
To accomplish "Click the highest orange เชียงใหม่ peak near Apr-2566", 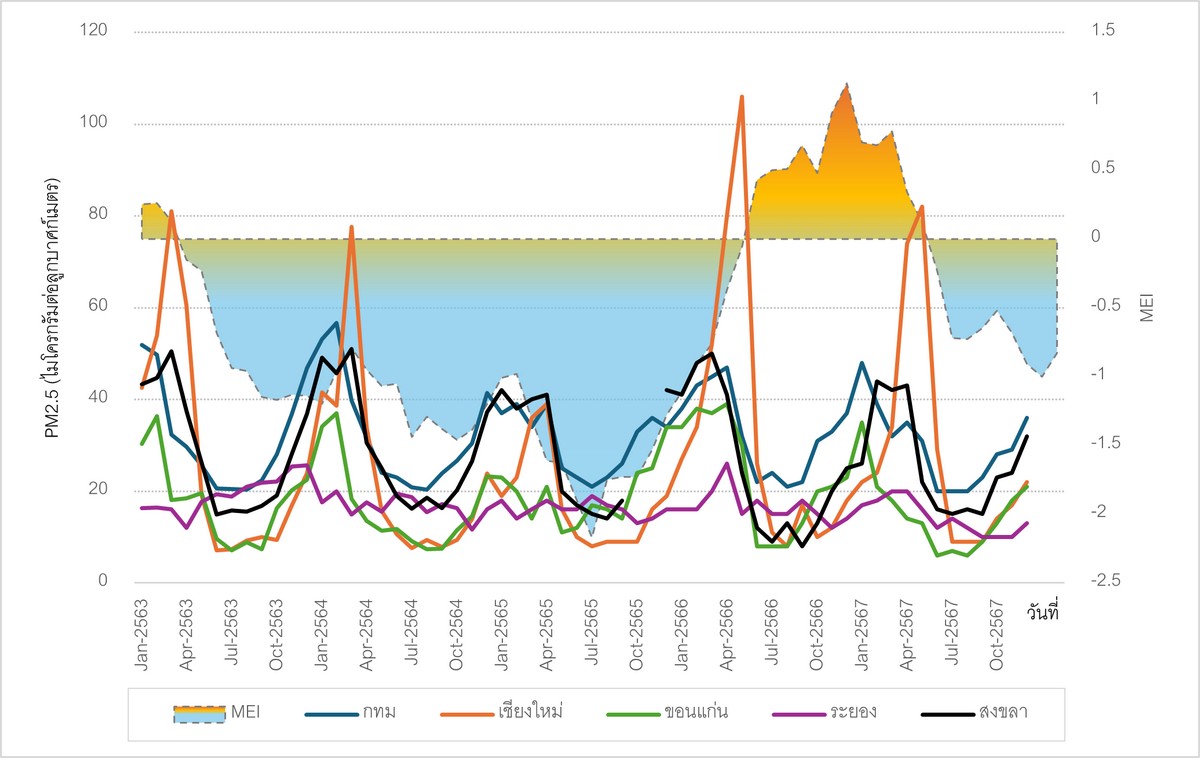I will coord(741,97).
